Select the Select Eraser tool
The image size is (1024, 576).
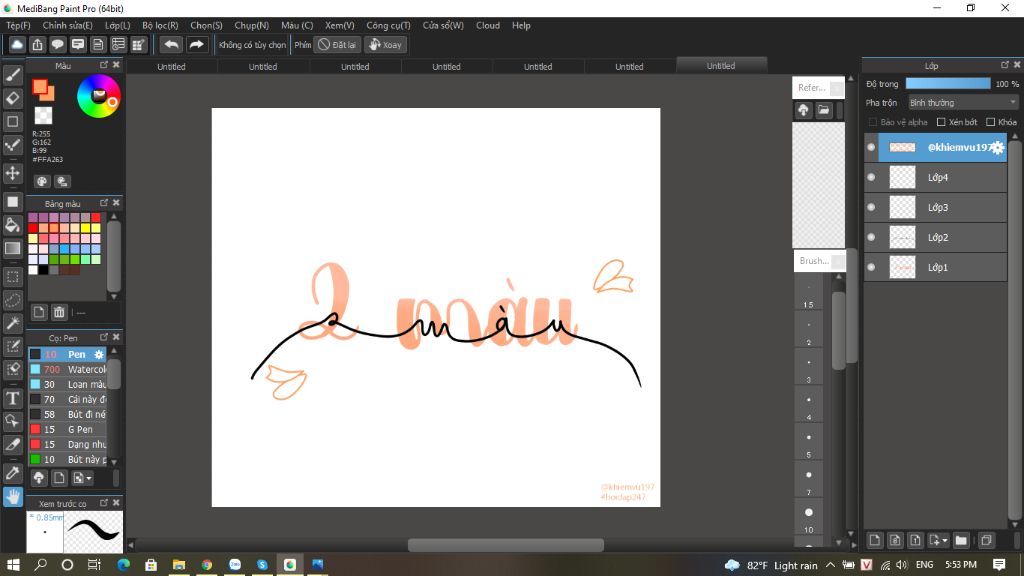(12, 369)
